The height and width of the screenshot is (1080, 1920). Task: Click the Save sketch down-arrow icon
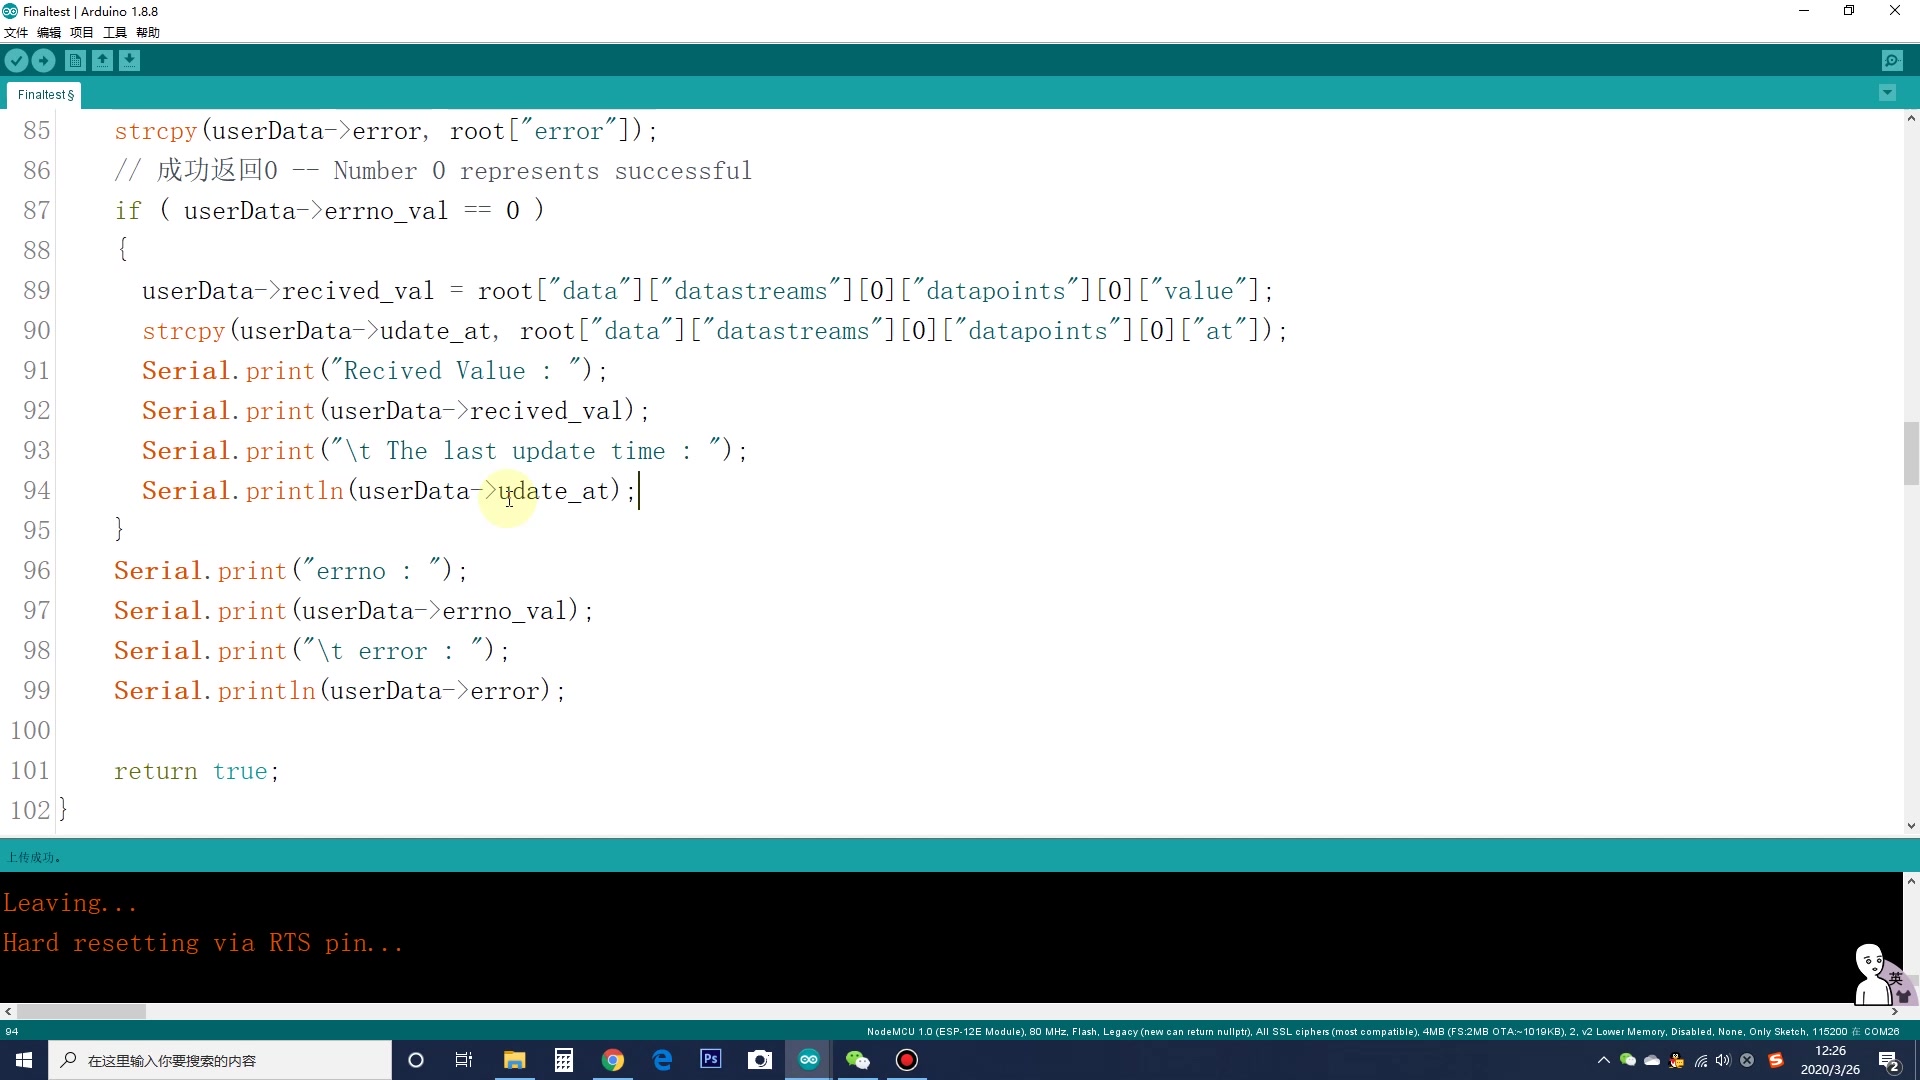pyautogui.click(x=129, y=61)
